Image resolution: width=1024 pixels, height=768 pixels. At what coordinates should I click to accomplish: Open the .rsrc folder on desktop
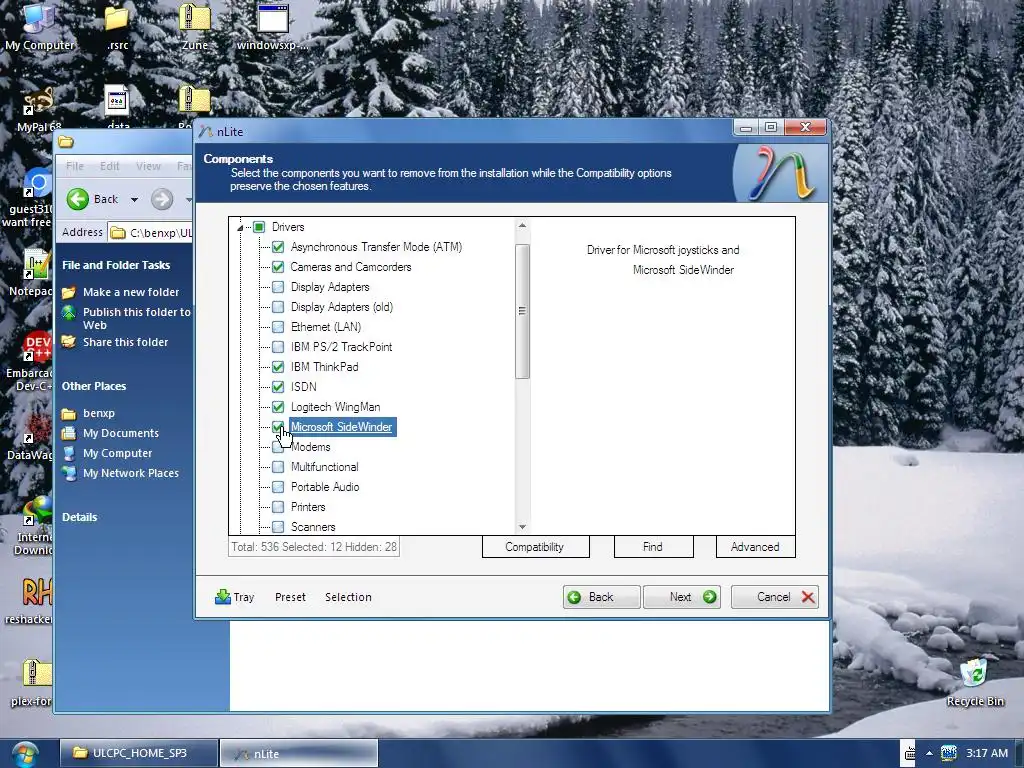click(x=118, y=25)
